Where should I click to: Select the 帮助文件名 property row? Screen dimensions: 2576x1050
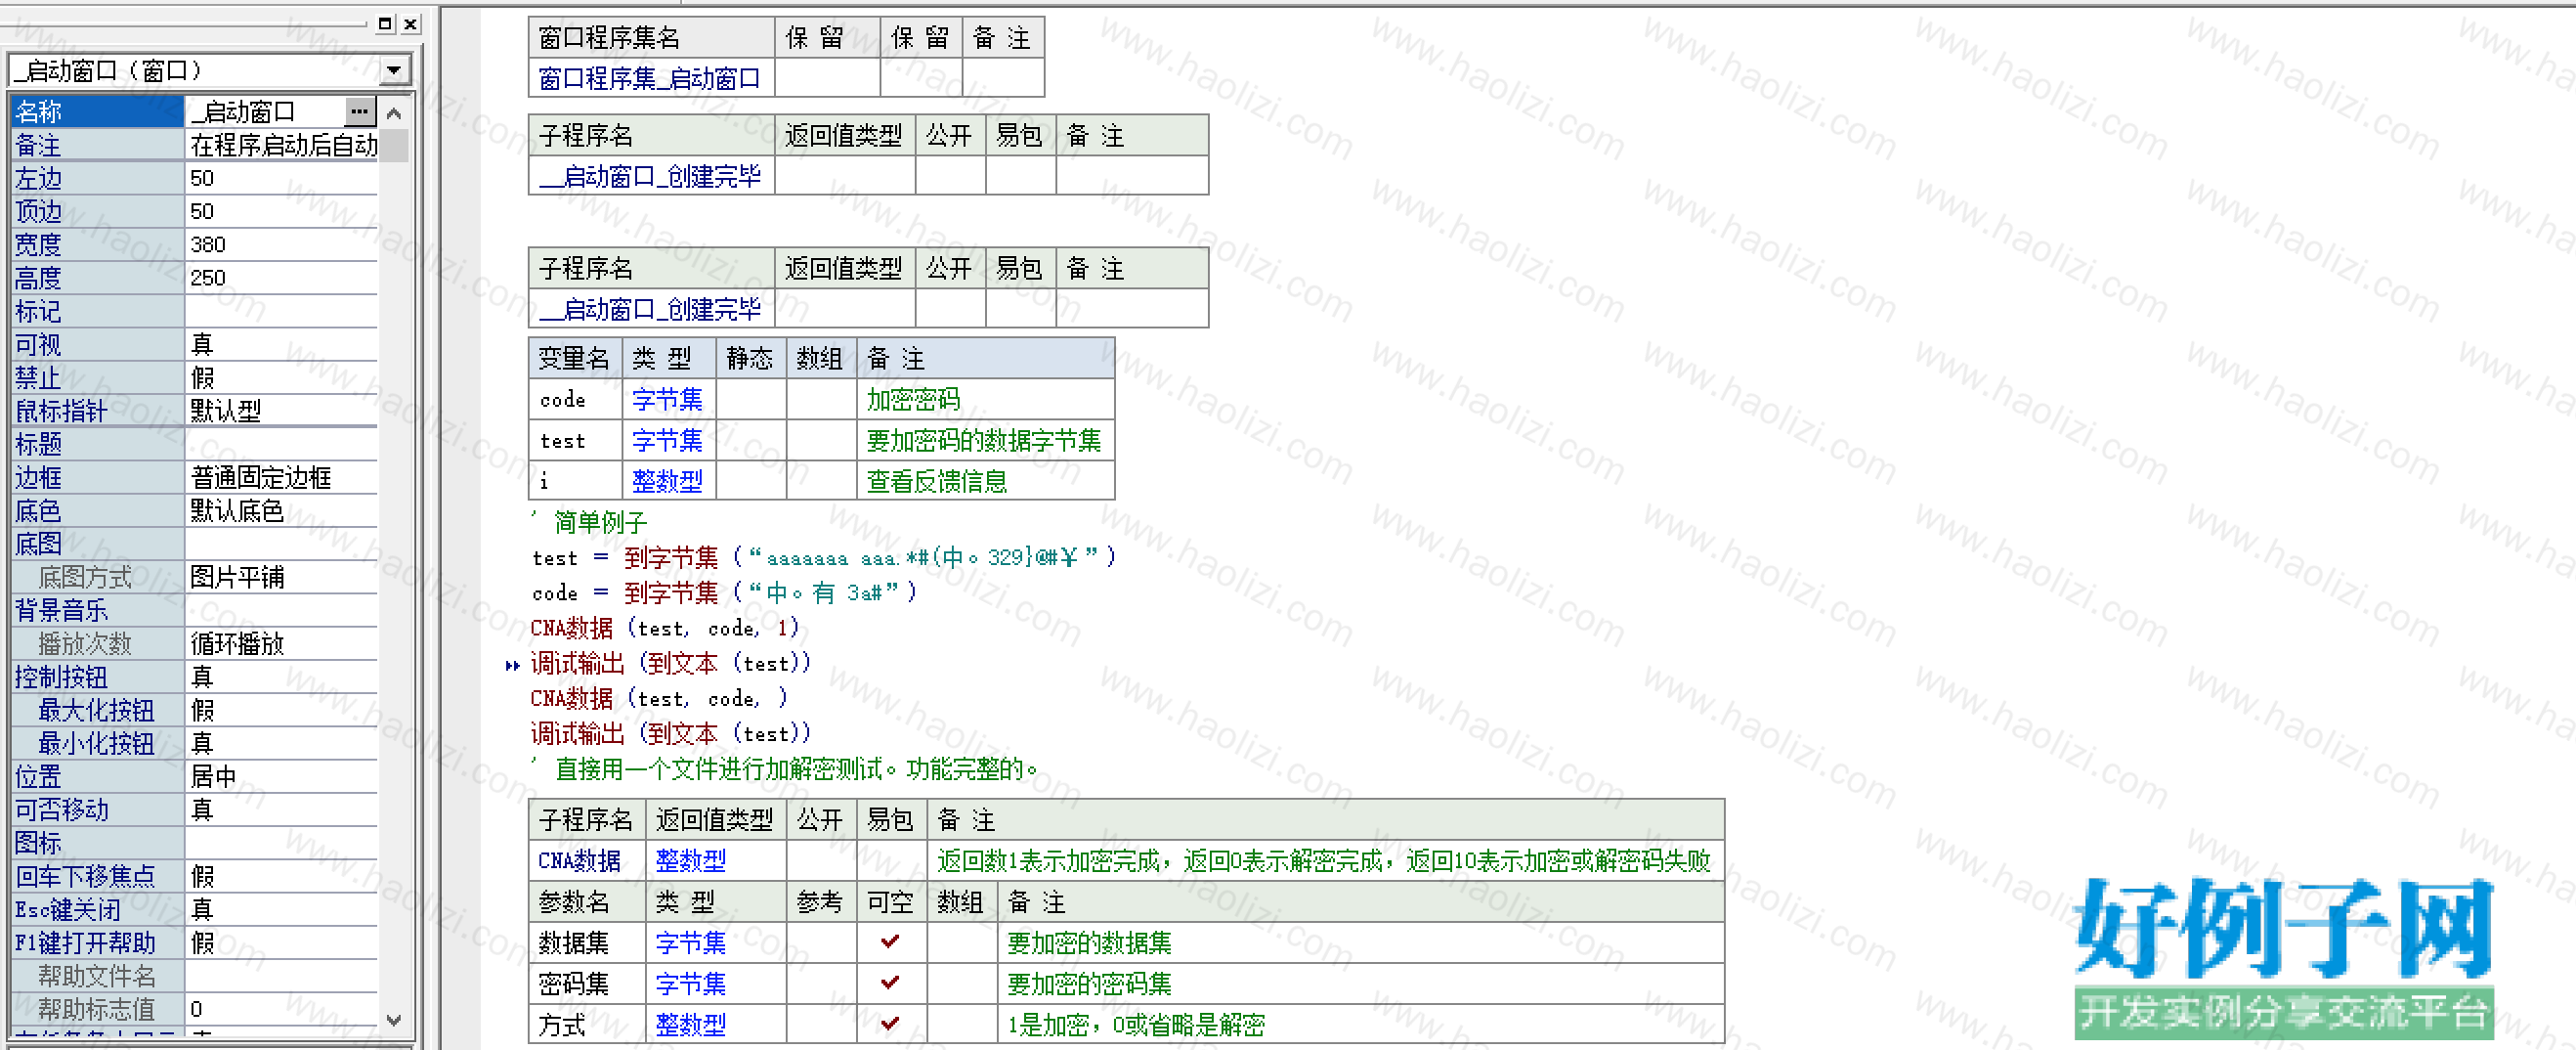pos(195,976)
